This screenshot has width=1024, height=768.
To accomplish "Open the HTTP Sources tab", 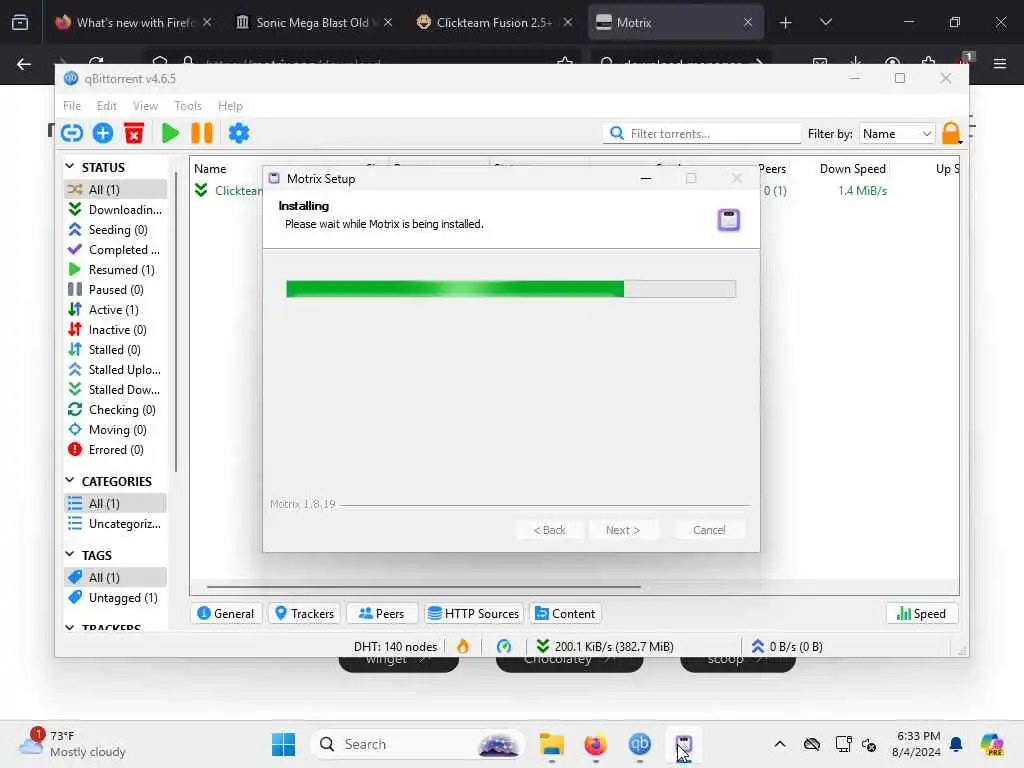I will tap(473, 613).
